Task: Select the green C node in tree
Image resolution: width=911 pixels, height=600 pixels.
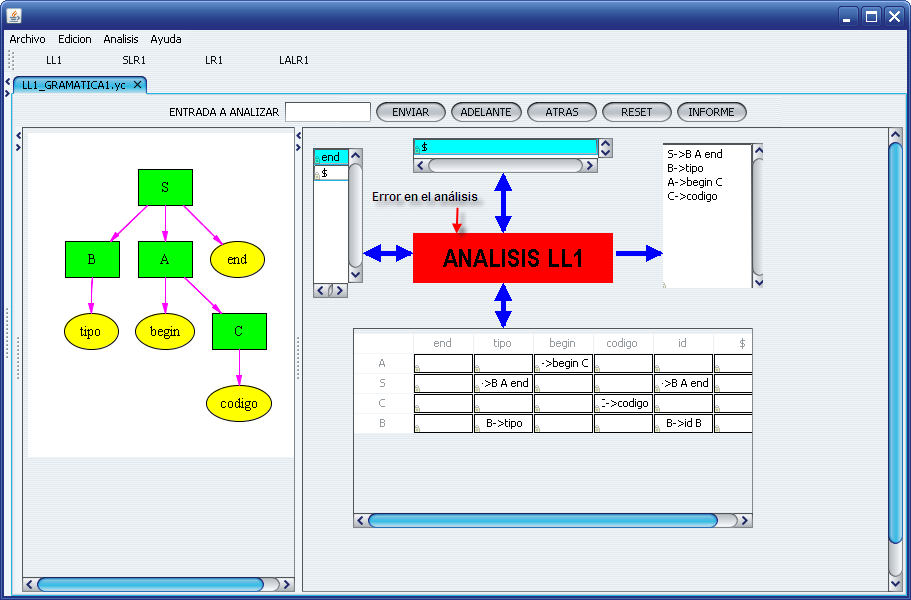Action: click(x=239, y=331)
